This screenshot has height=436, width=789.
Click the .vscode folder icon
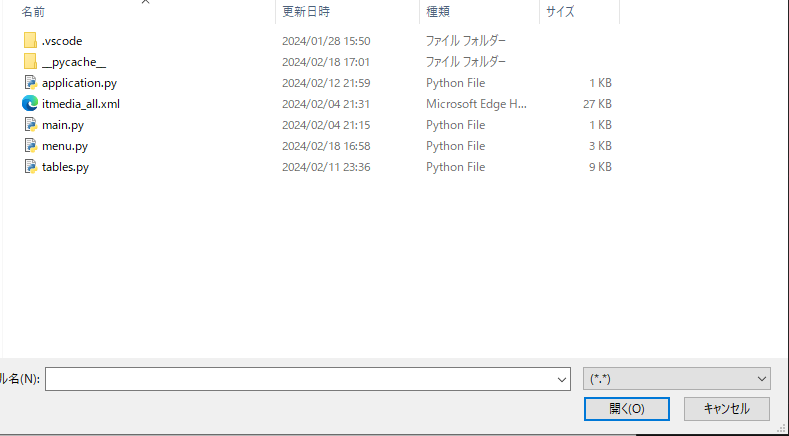(x=30, y=41)
